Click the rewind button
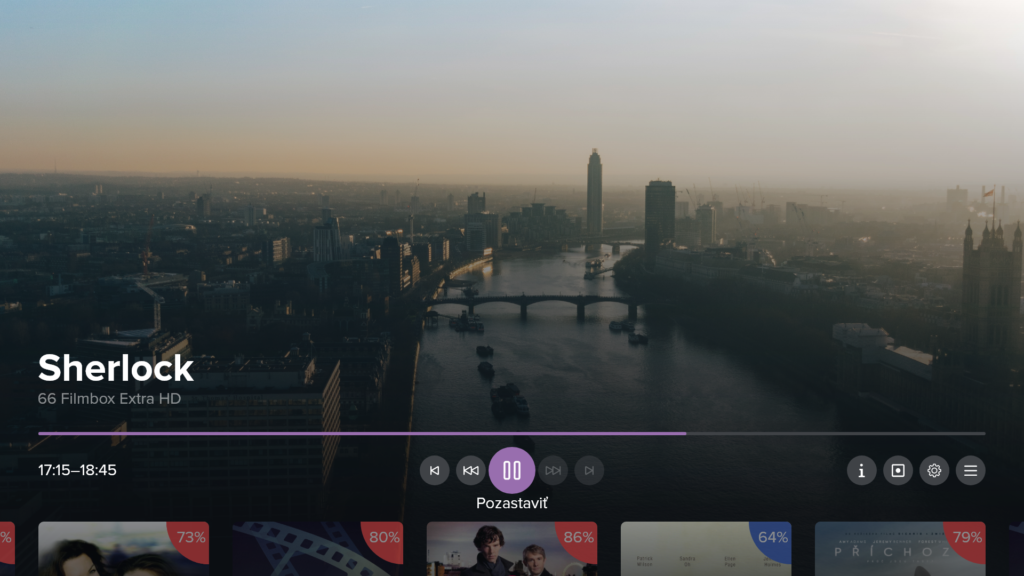Image resolution: width=1024 pixels, height=576 pixels. [471, 470]
